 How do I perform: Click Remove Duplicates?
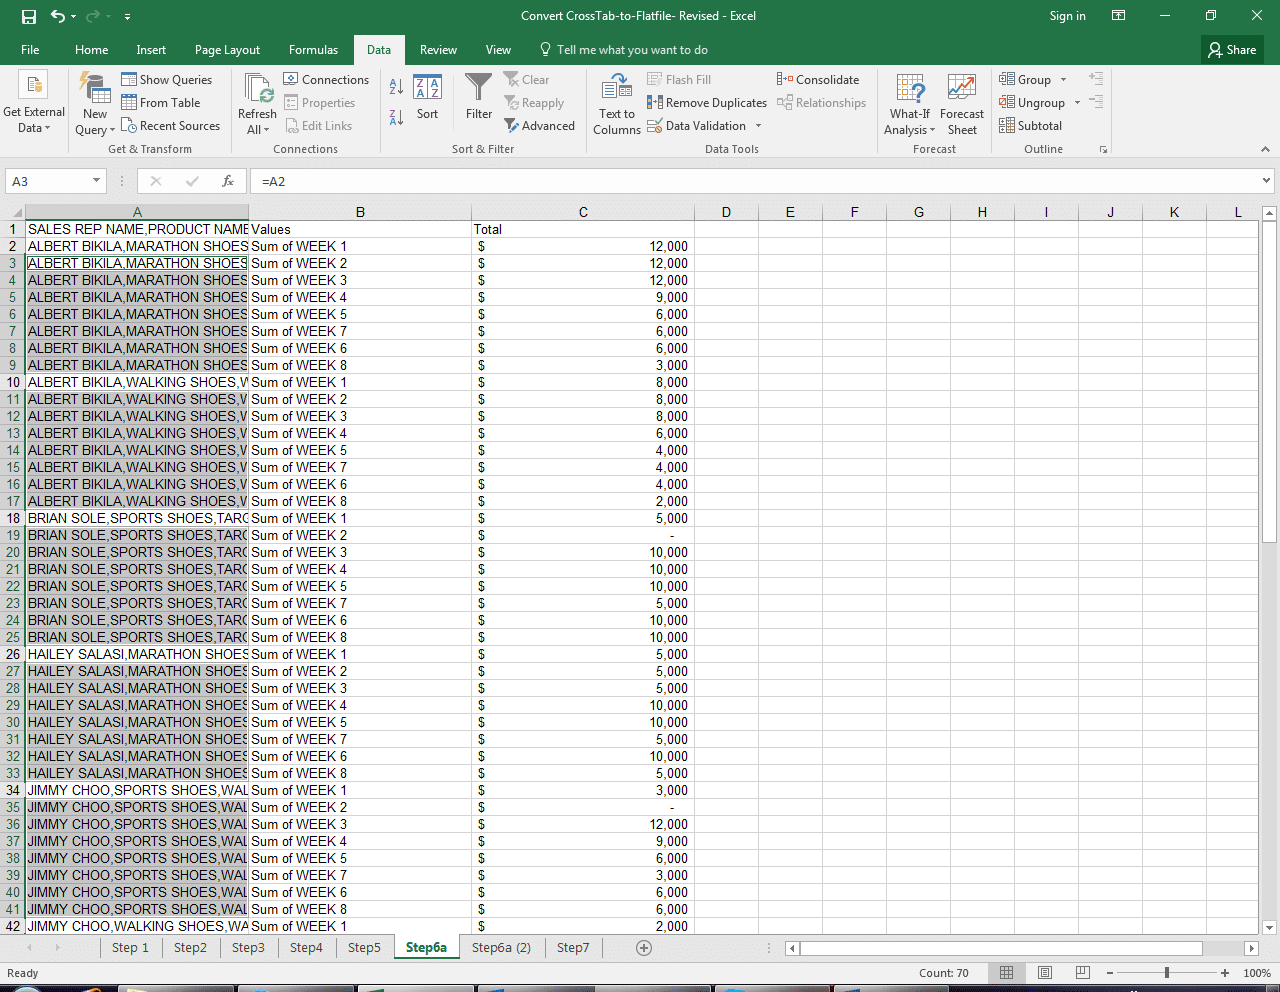coord(707,103)
